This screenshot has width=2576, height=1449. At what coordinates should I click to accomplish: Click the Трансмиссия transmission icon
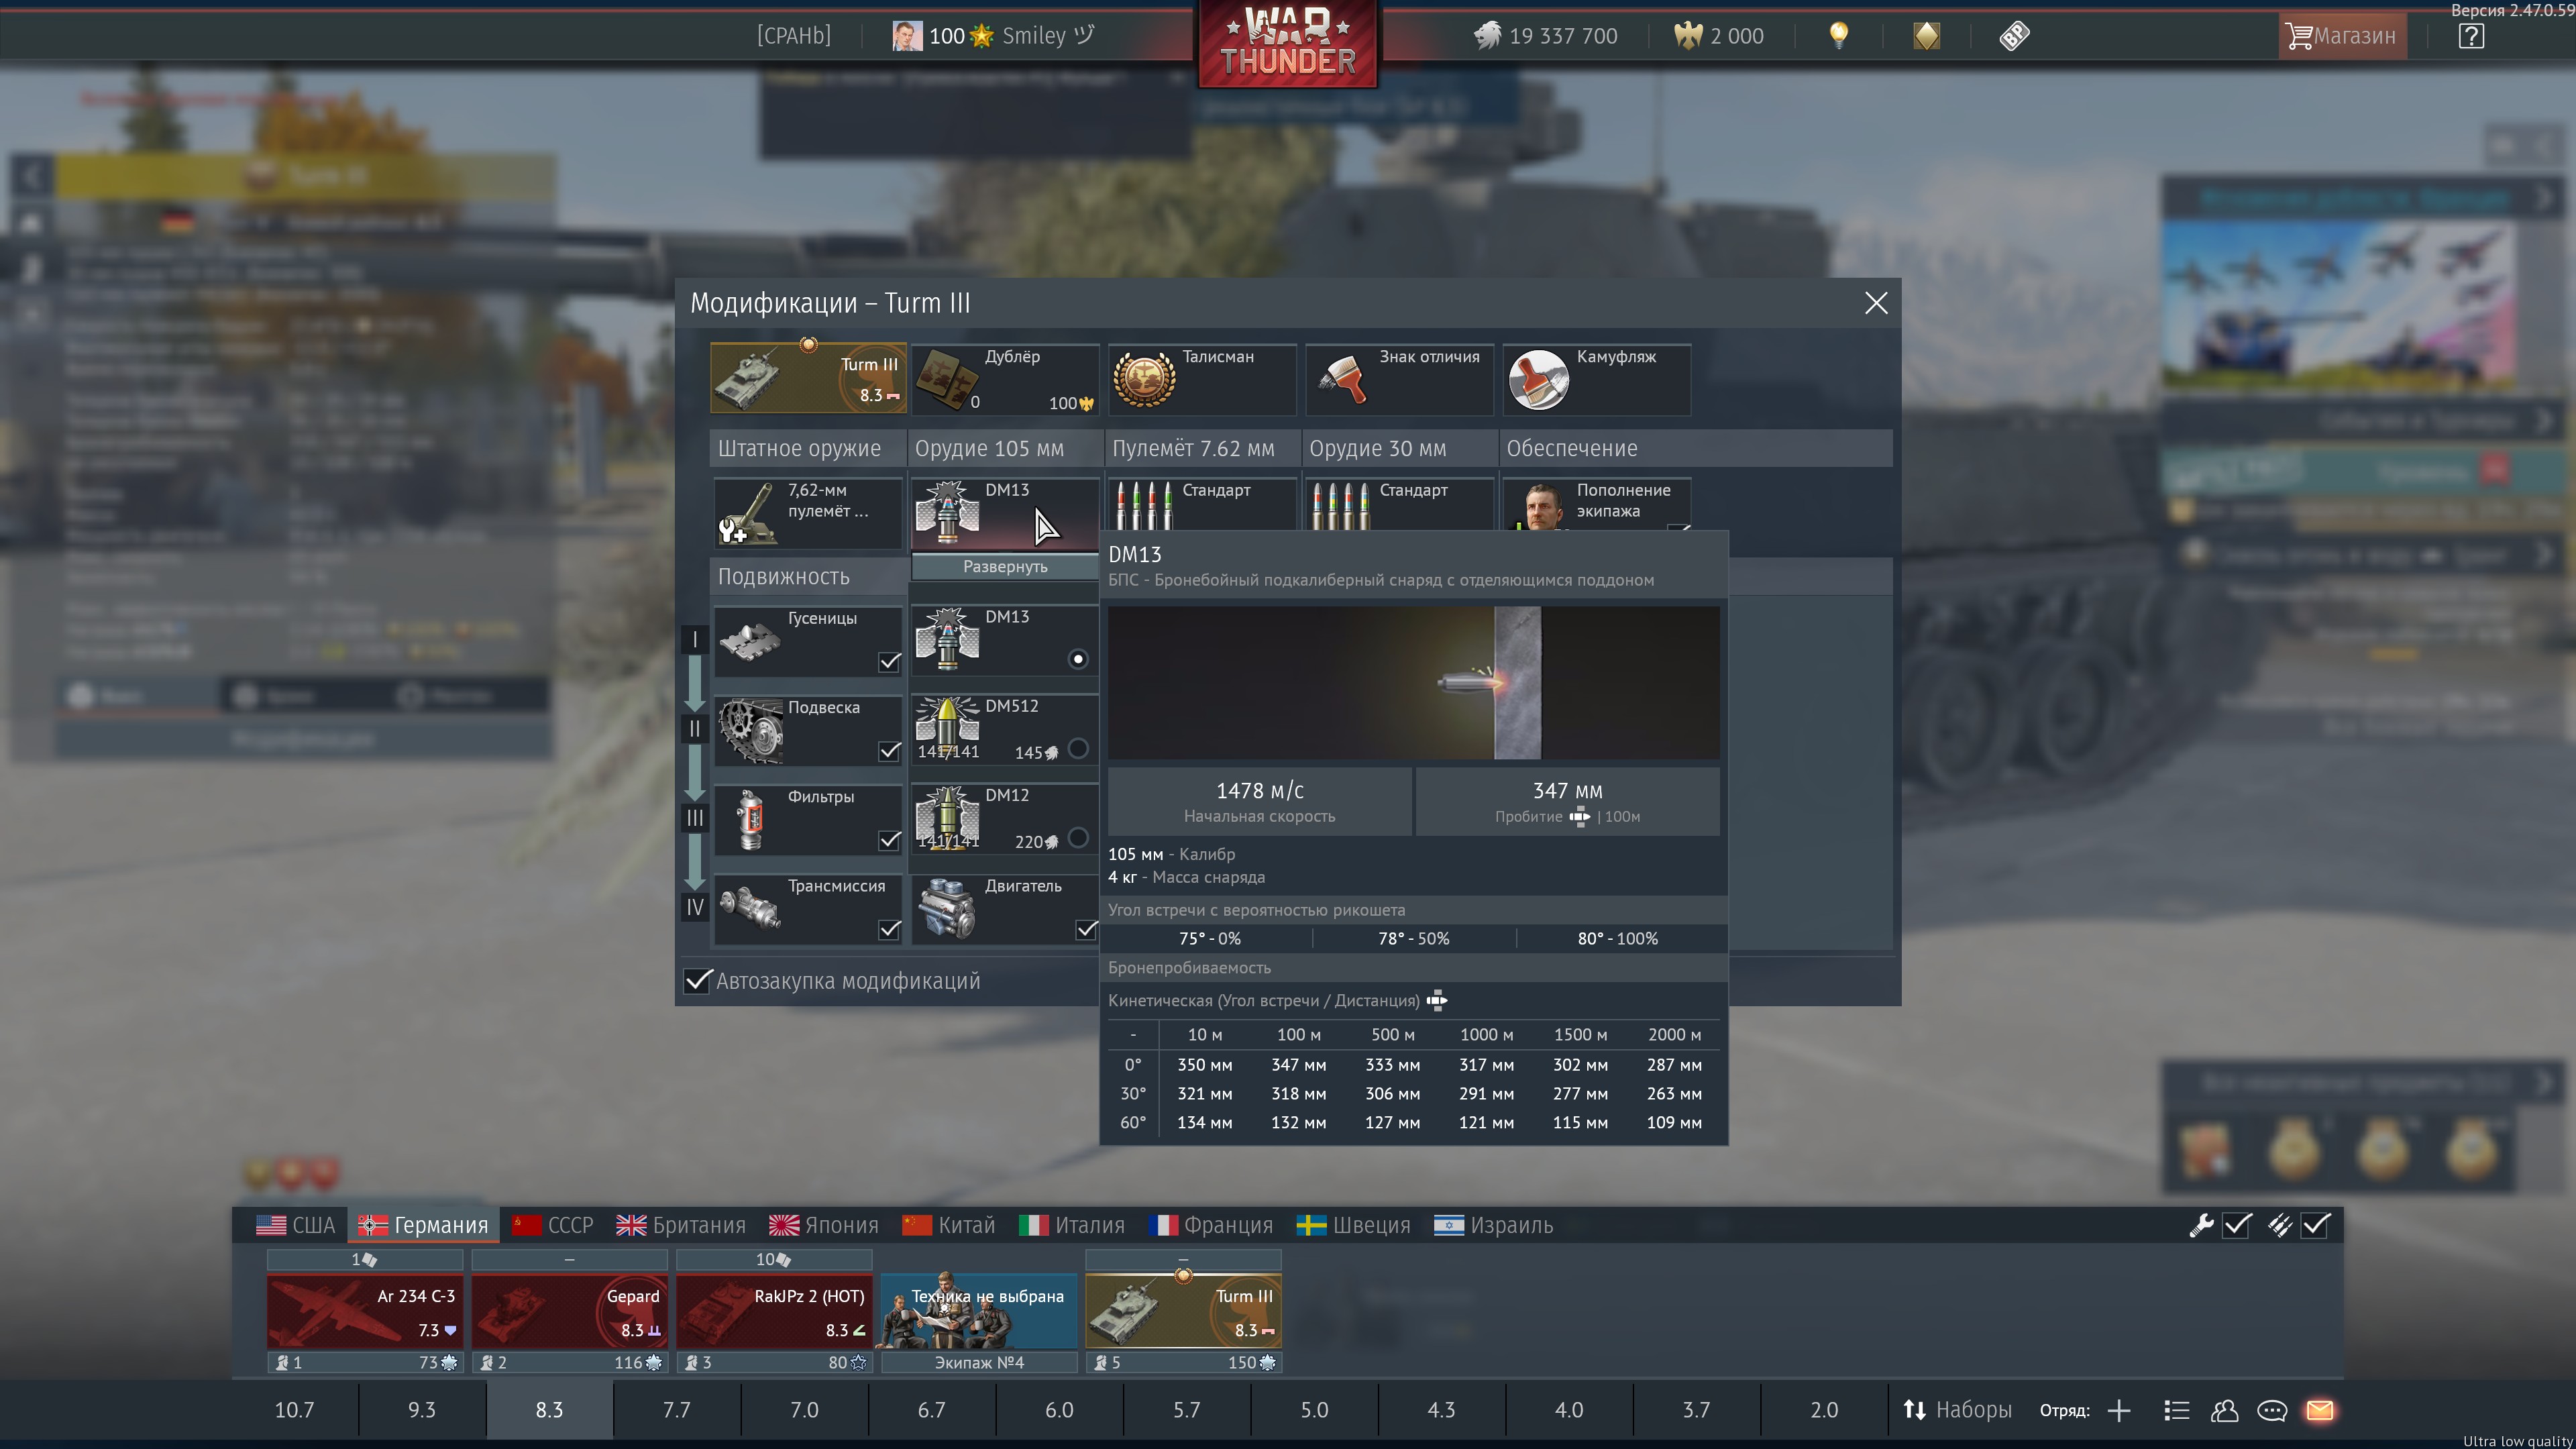click(750, 908)
